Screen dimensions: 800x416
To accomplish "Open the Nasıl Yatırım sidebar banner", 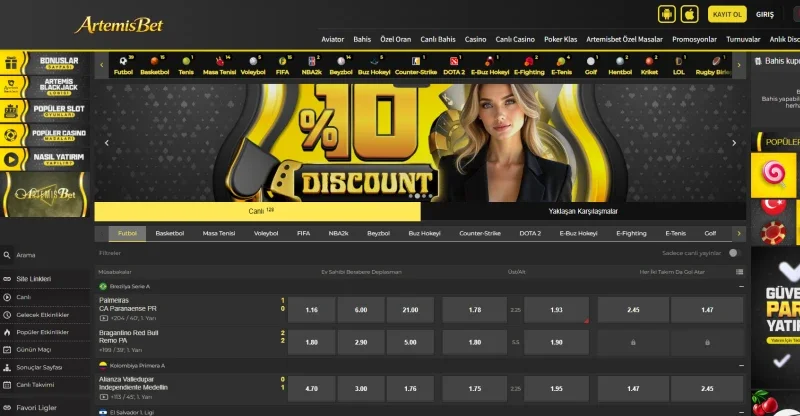I will [45, 159].
